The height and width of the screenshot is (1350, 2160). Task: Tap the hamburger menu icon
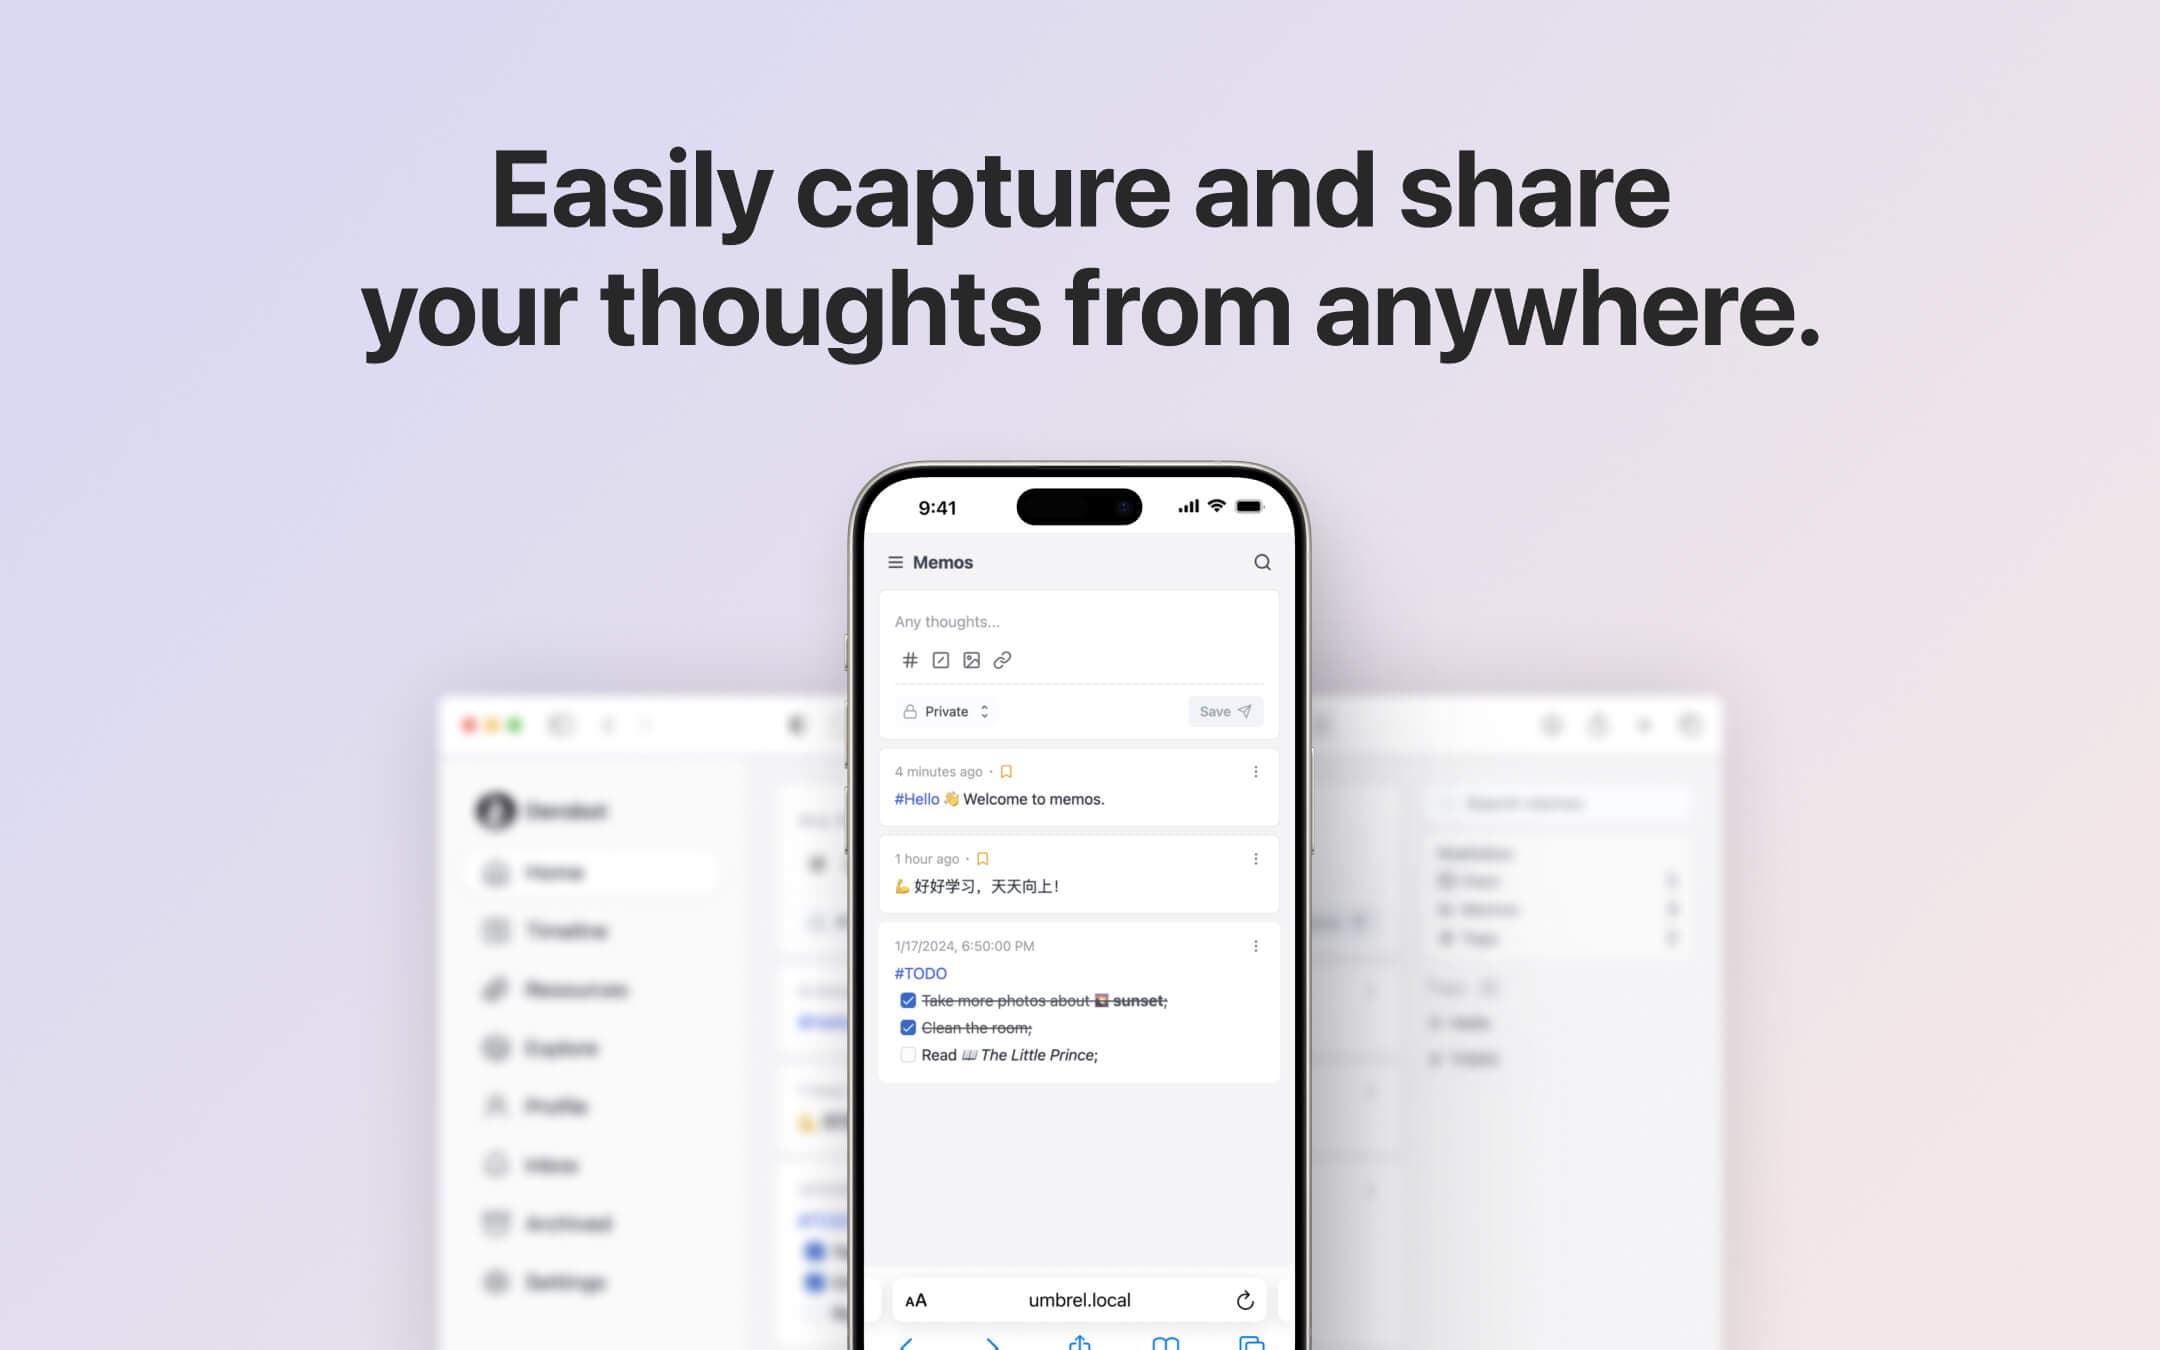click(x=894, y=561)
